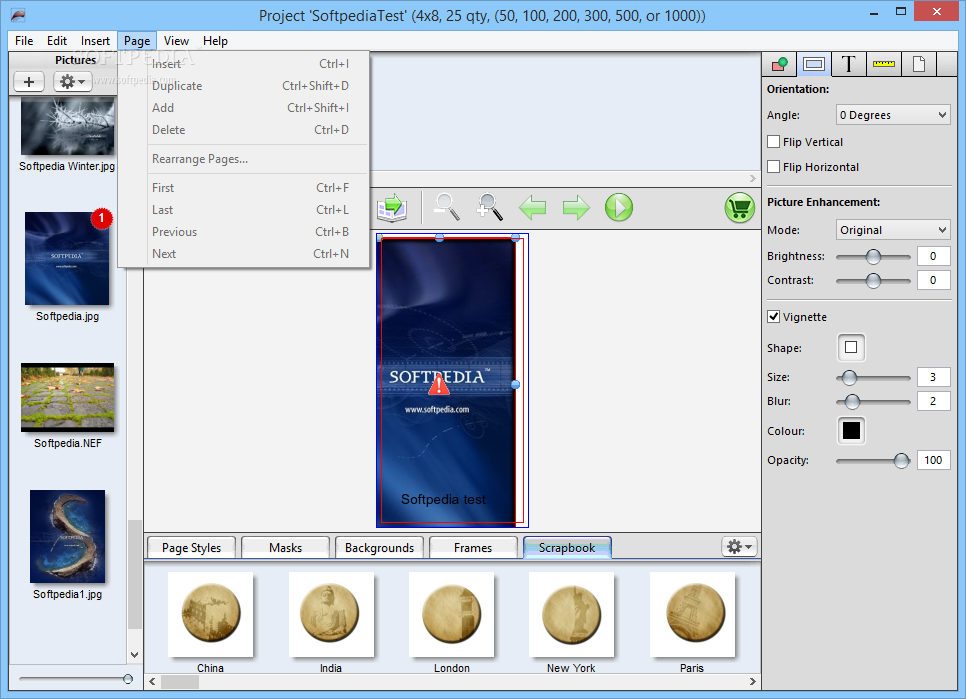Open the ruler measurements tab icon
This screenshot has height=699, width=966.
(x=883, y=64)
